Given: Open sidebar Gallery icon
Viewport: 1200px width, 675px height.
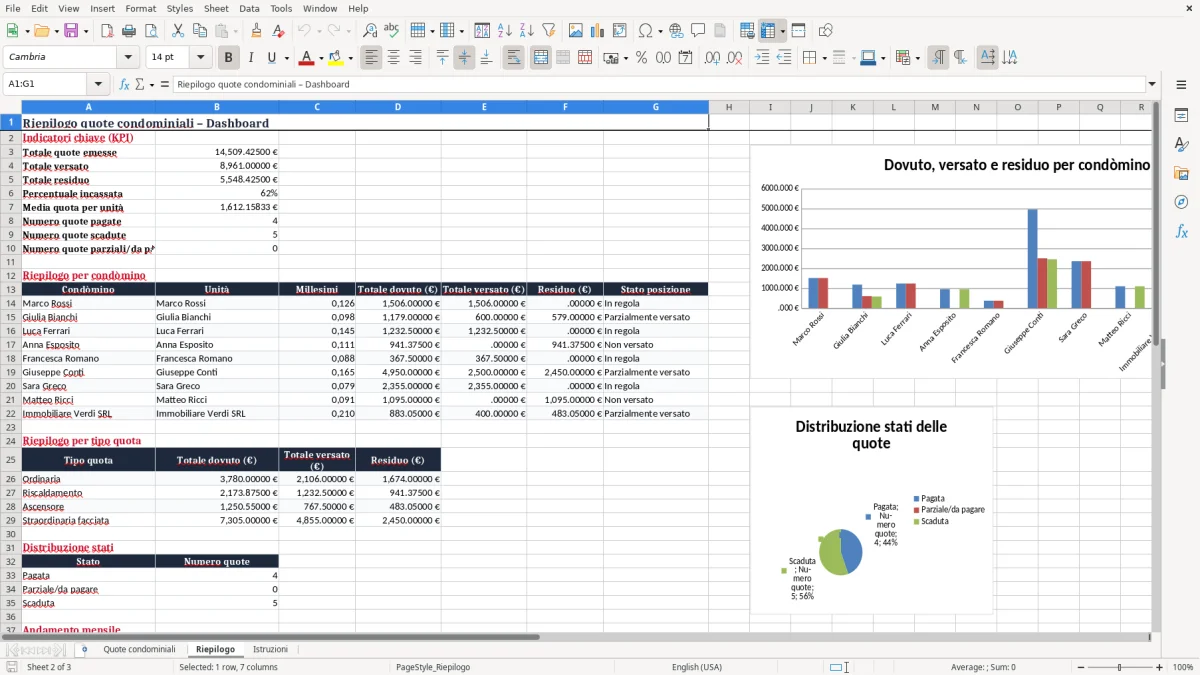Looking at the screenshot, I should pos(1181,173).
